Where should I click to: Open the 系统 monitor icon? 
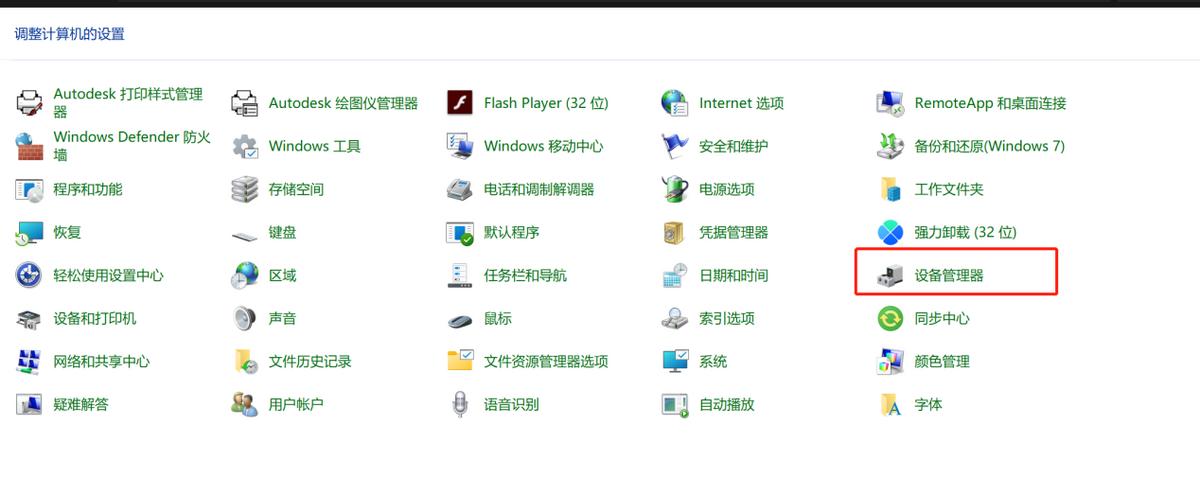675,361
